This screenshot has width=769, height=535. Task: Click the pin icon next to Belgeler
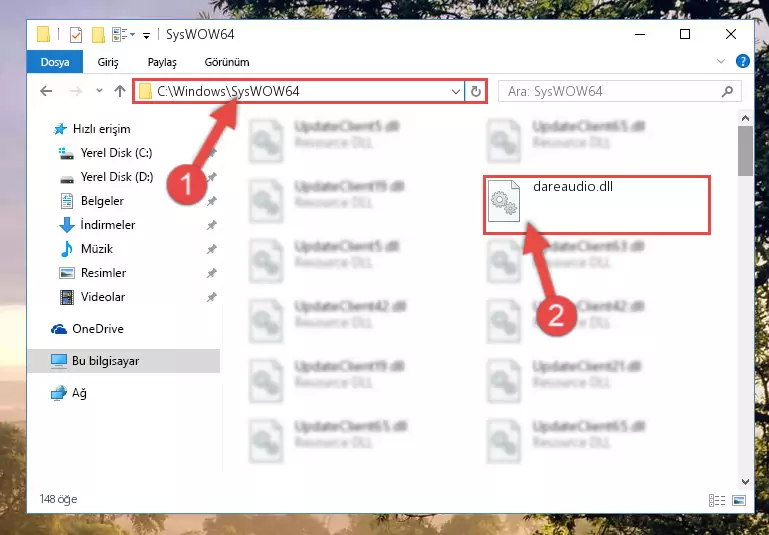pos(211,201)
